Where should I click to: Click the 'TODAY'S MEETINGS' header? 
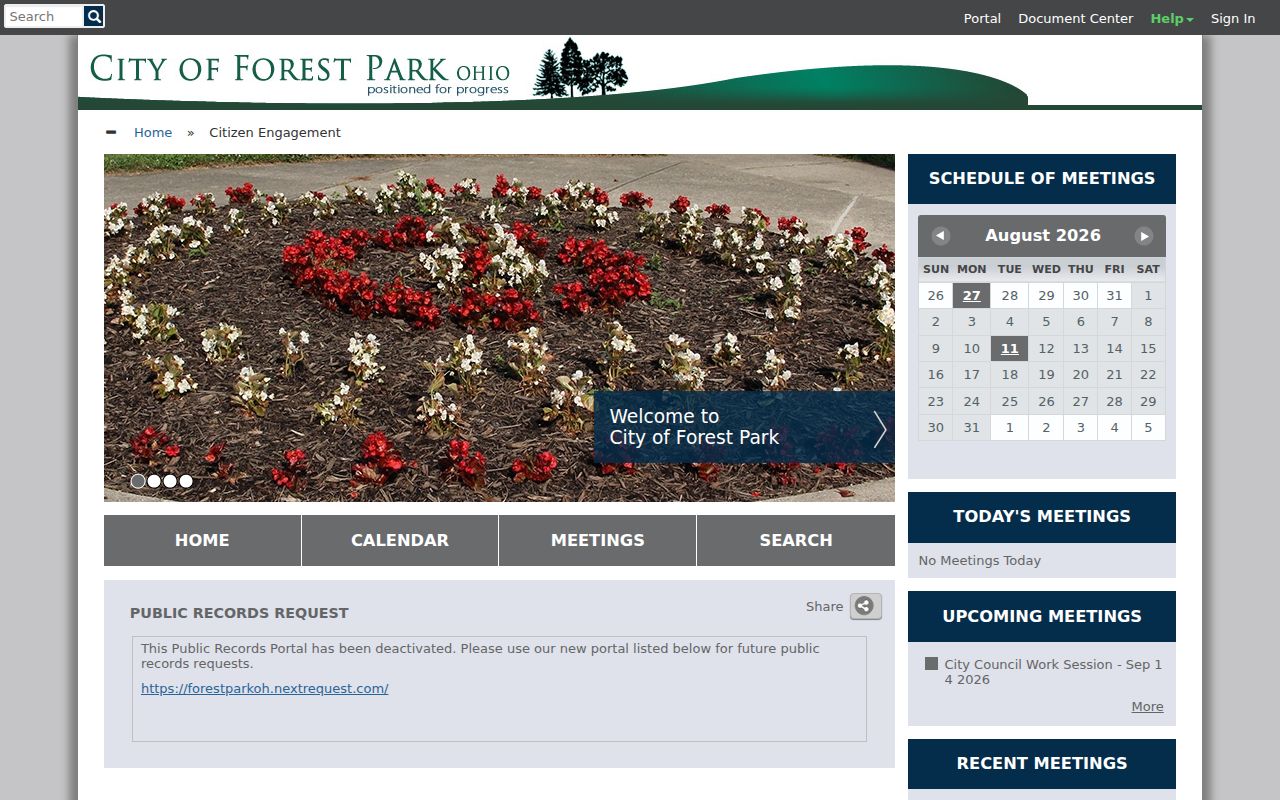(1042, 517)
